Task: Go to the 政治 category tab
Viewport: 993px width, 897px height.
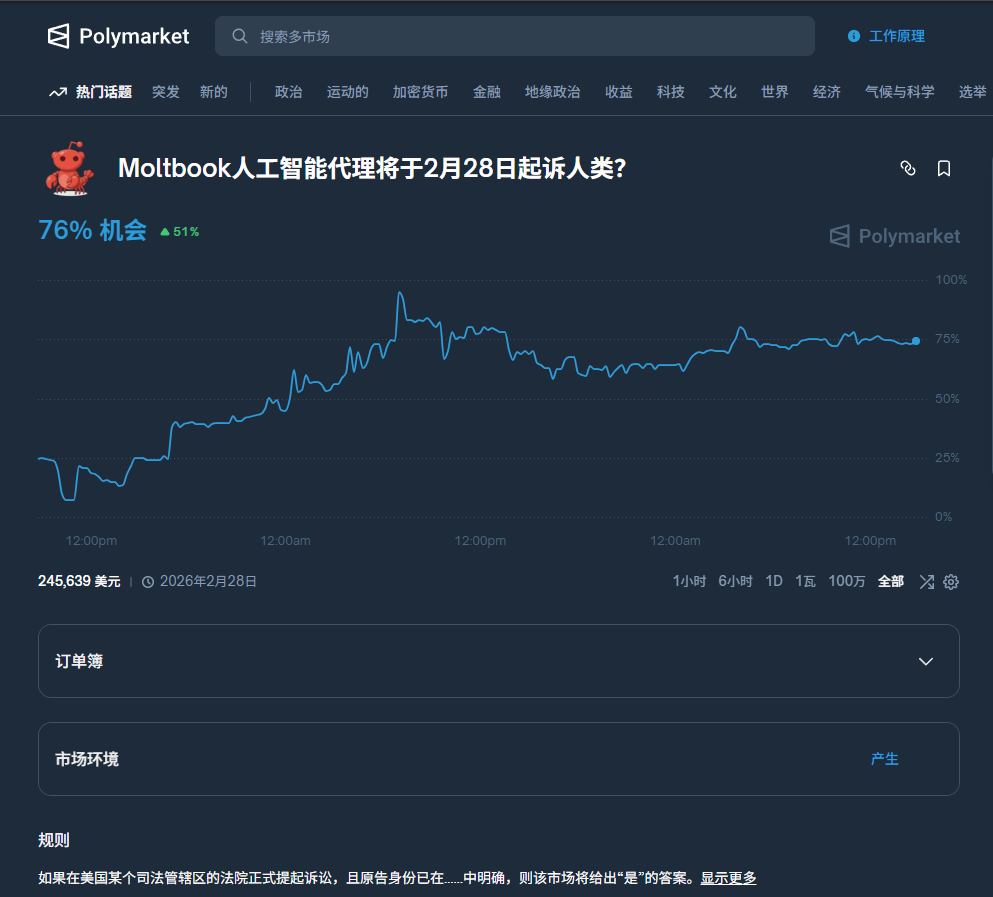Action: pos(288,92)
